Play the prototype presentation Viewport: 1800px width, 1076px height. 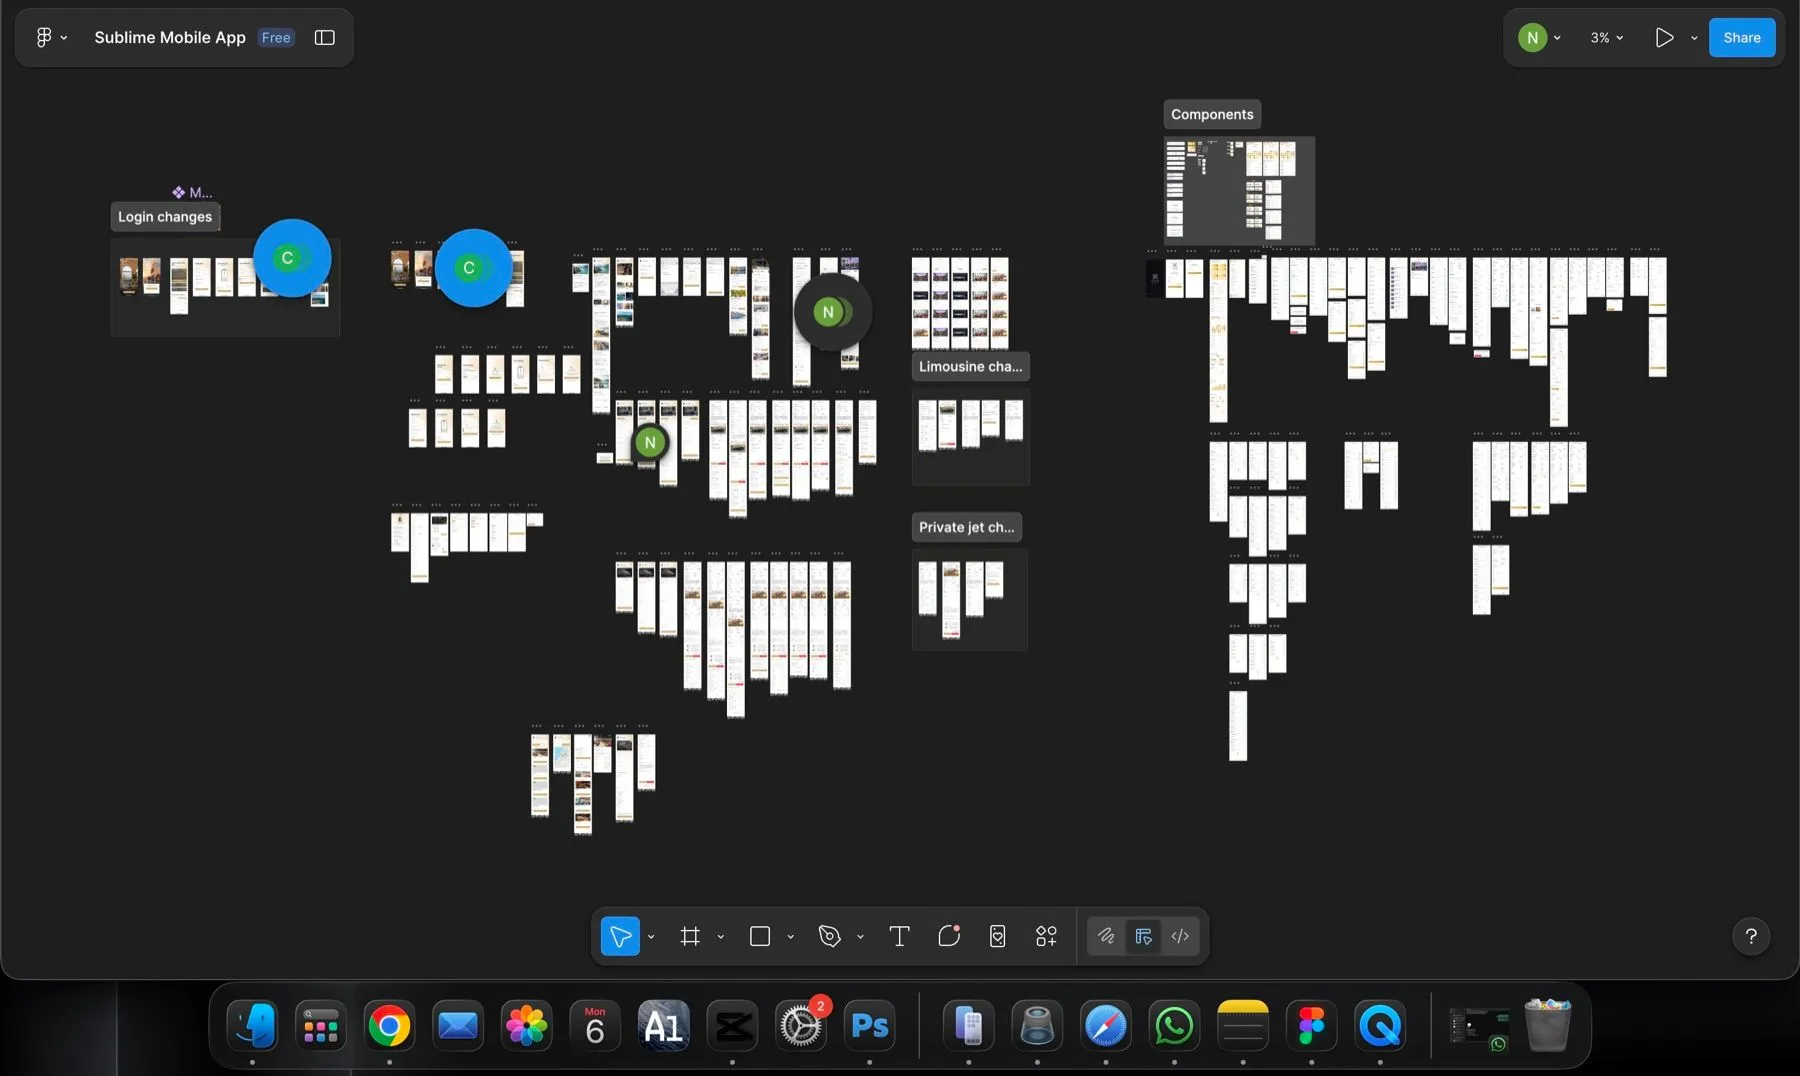(x=1664, y=38)
